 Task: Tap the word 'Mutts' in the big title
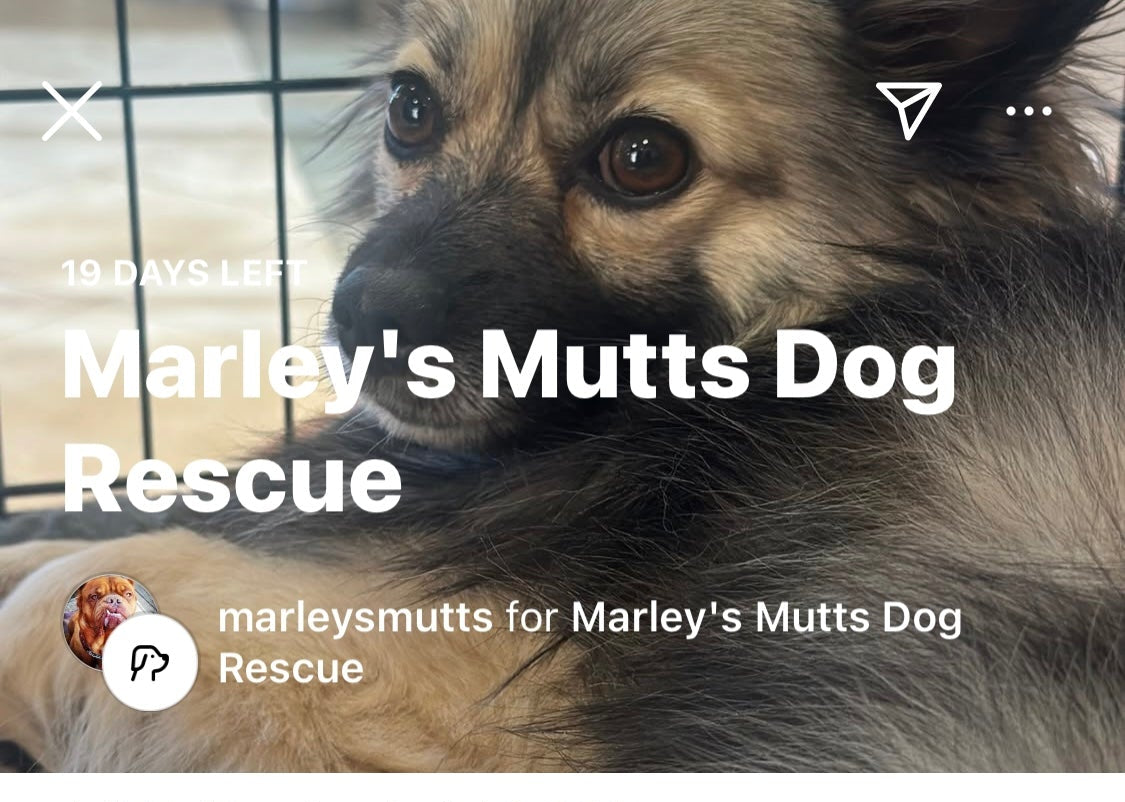[x=615, y=366]
